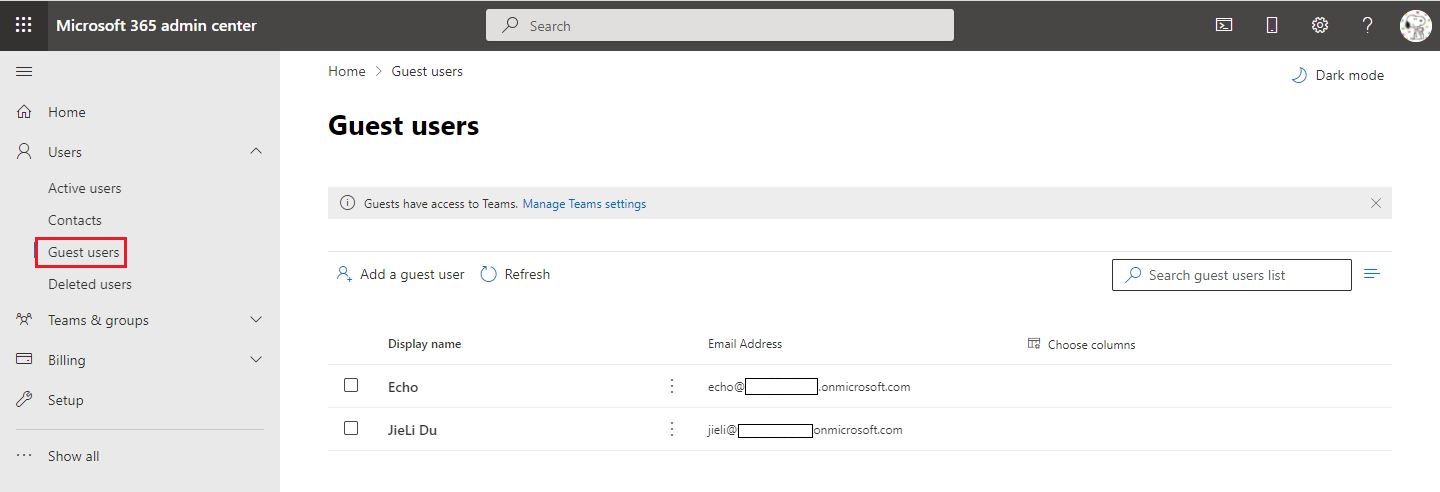Image resolution: width=1440 pixels, height=492 pixels.
Task: Click the Refresh label
Action: [x=527, y=274]
